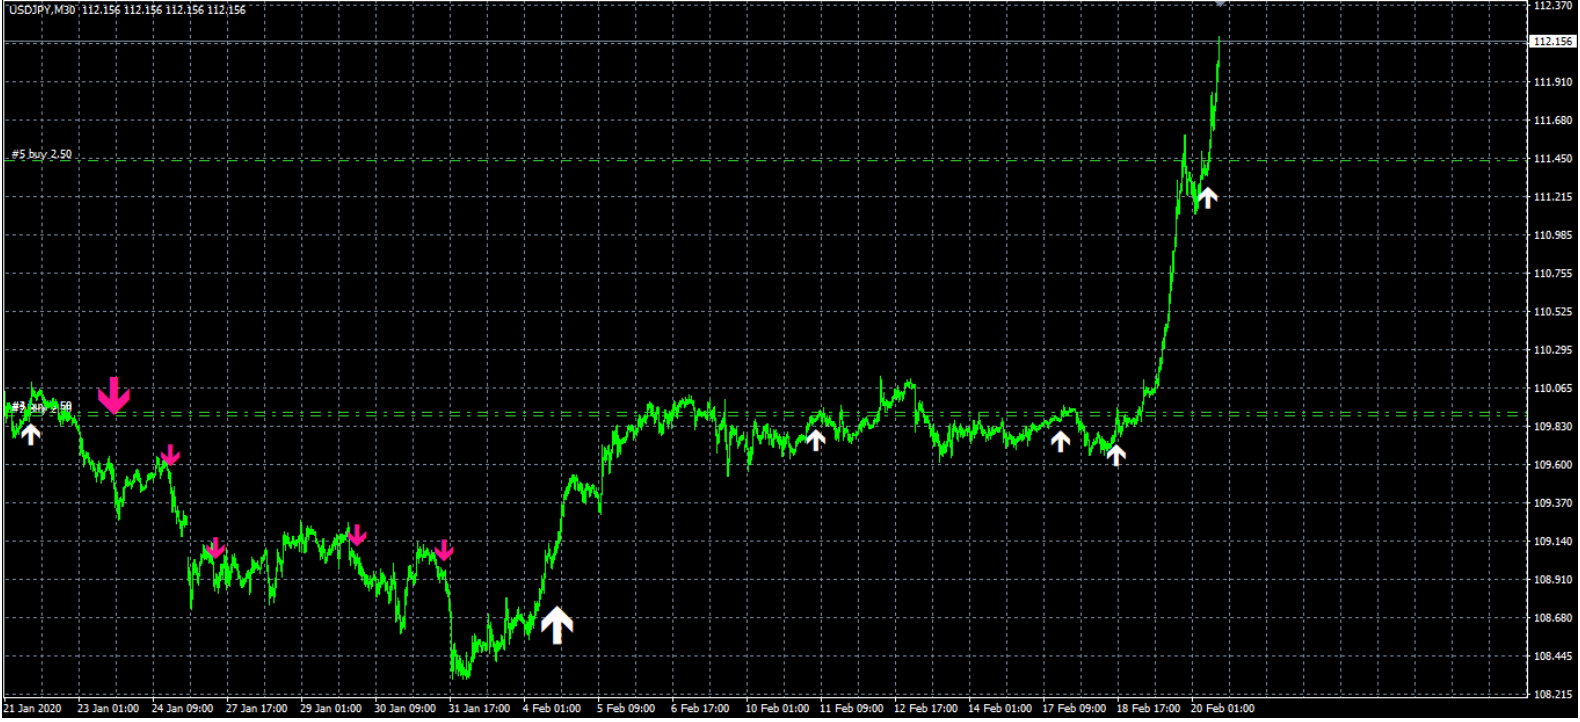Click small pink down arrow above 24 Jan 09:00
This screenshot has height=722, width=1580.
[170, 455]
